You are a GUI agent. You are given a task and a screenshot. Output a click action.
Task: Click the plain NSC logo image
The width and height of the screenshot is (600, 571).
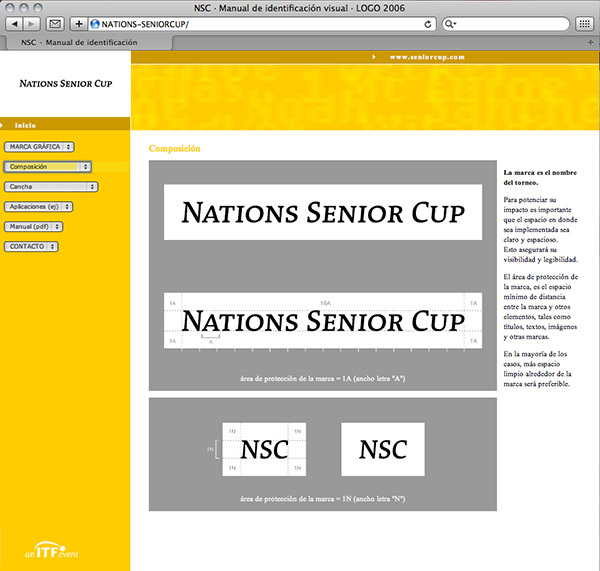383,449
